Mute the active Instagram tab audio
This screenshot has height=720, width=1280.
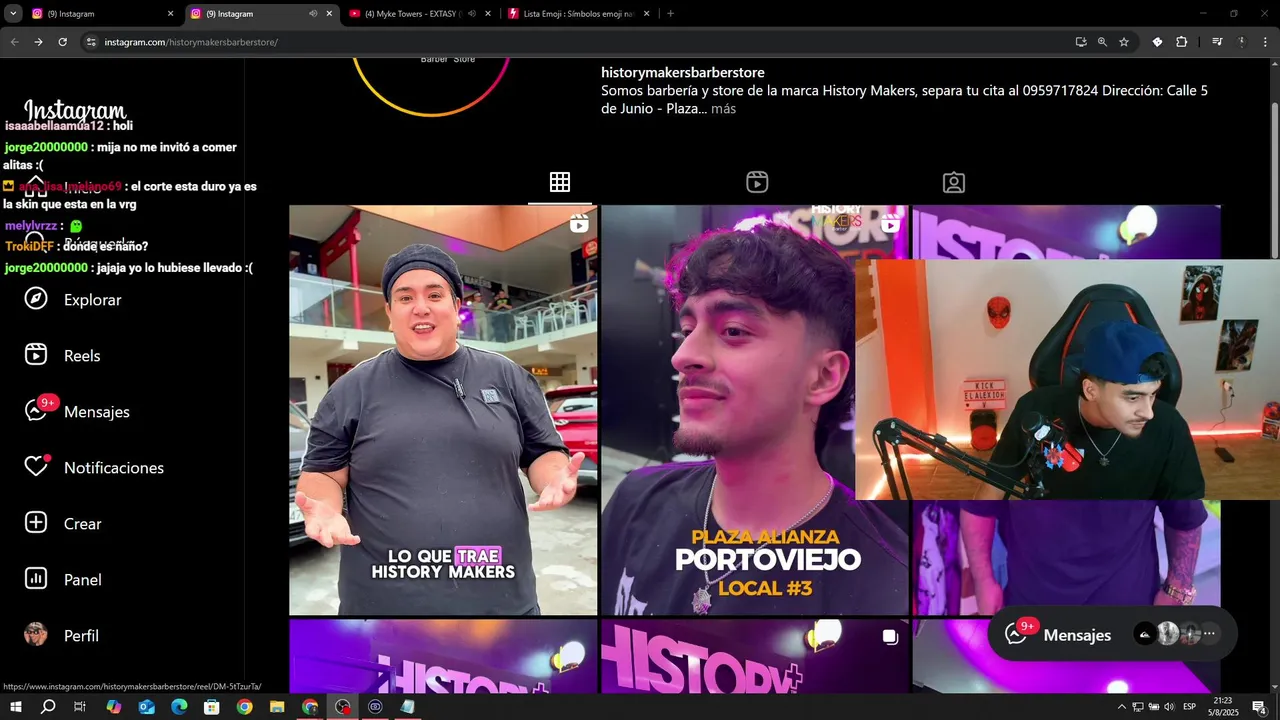tap(313, 14)
